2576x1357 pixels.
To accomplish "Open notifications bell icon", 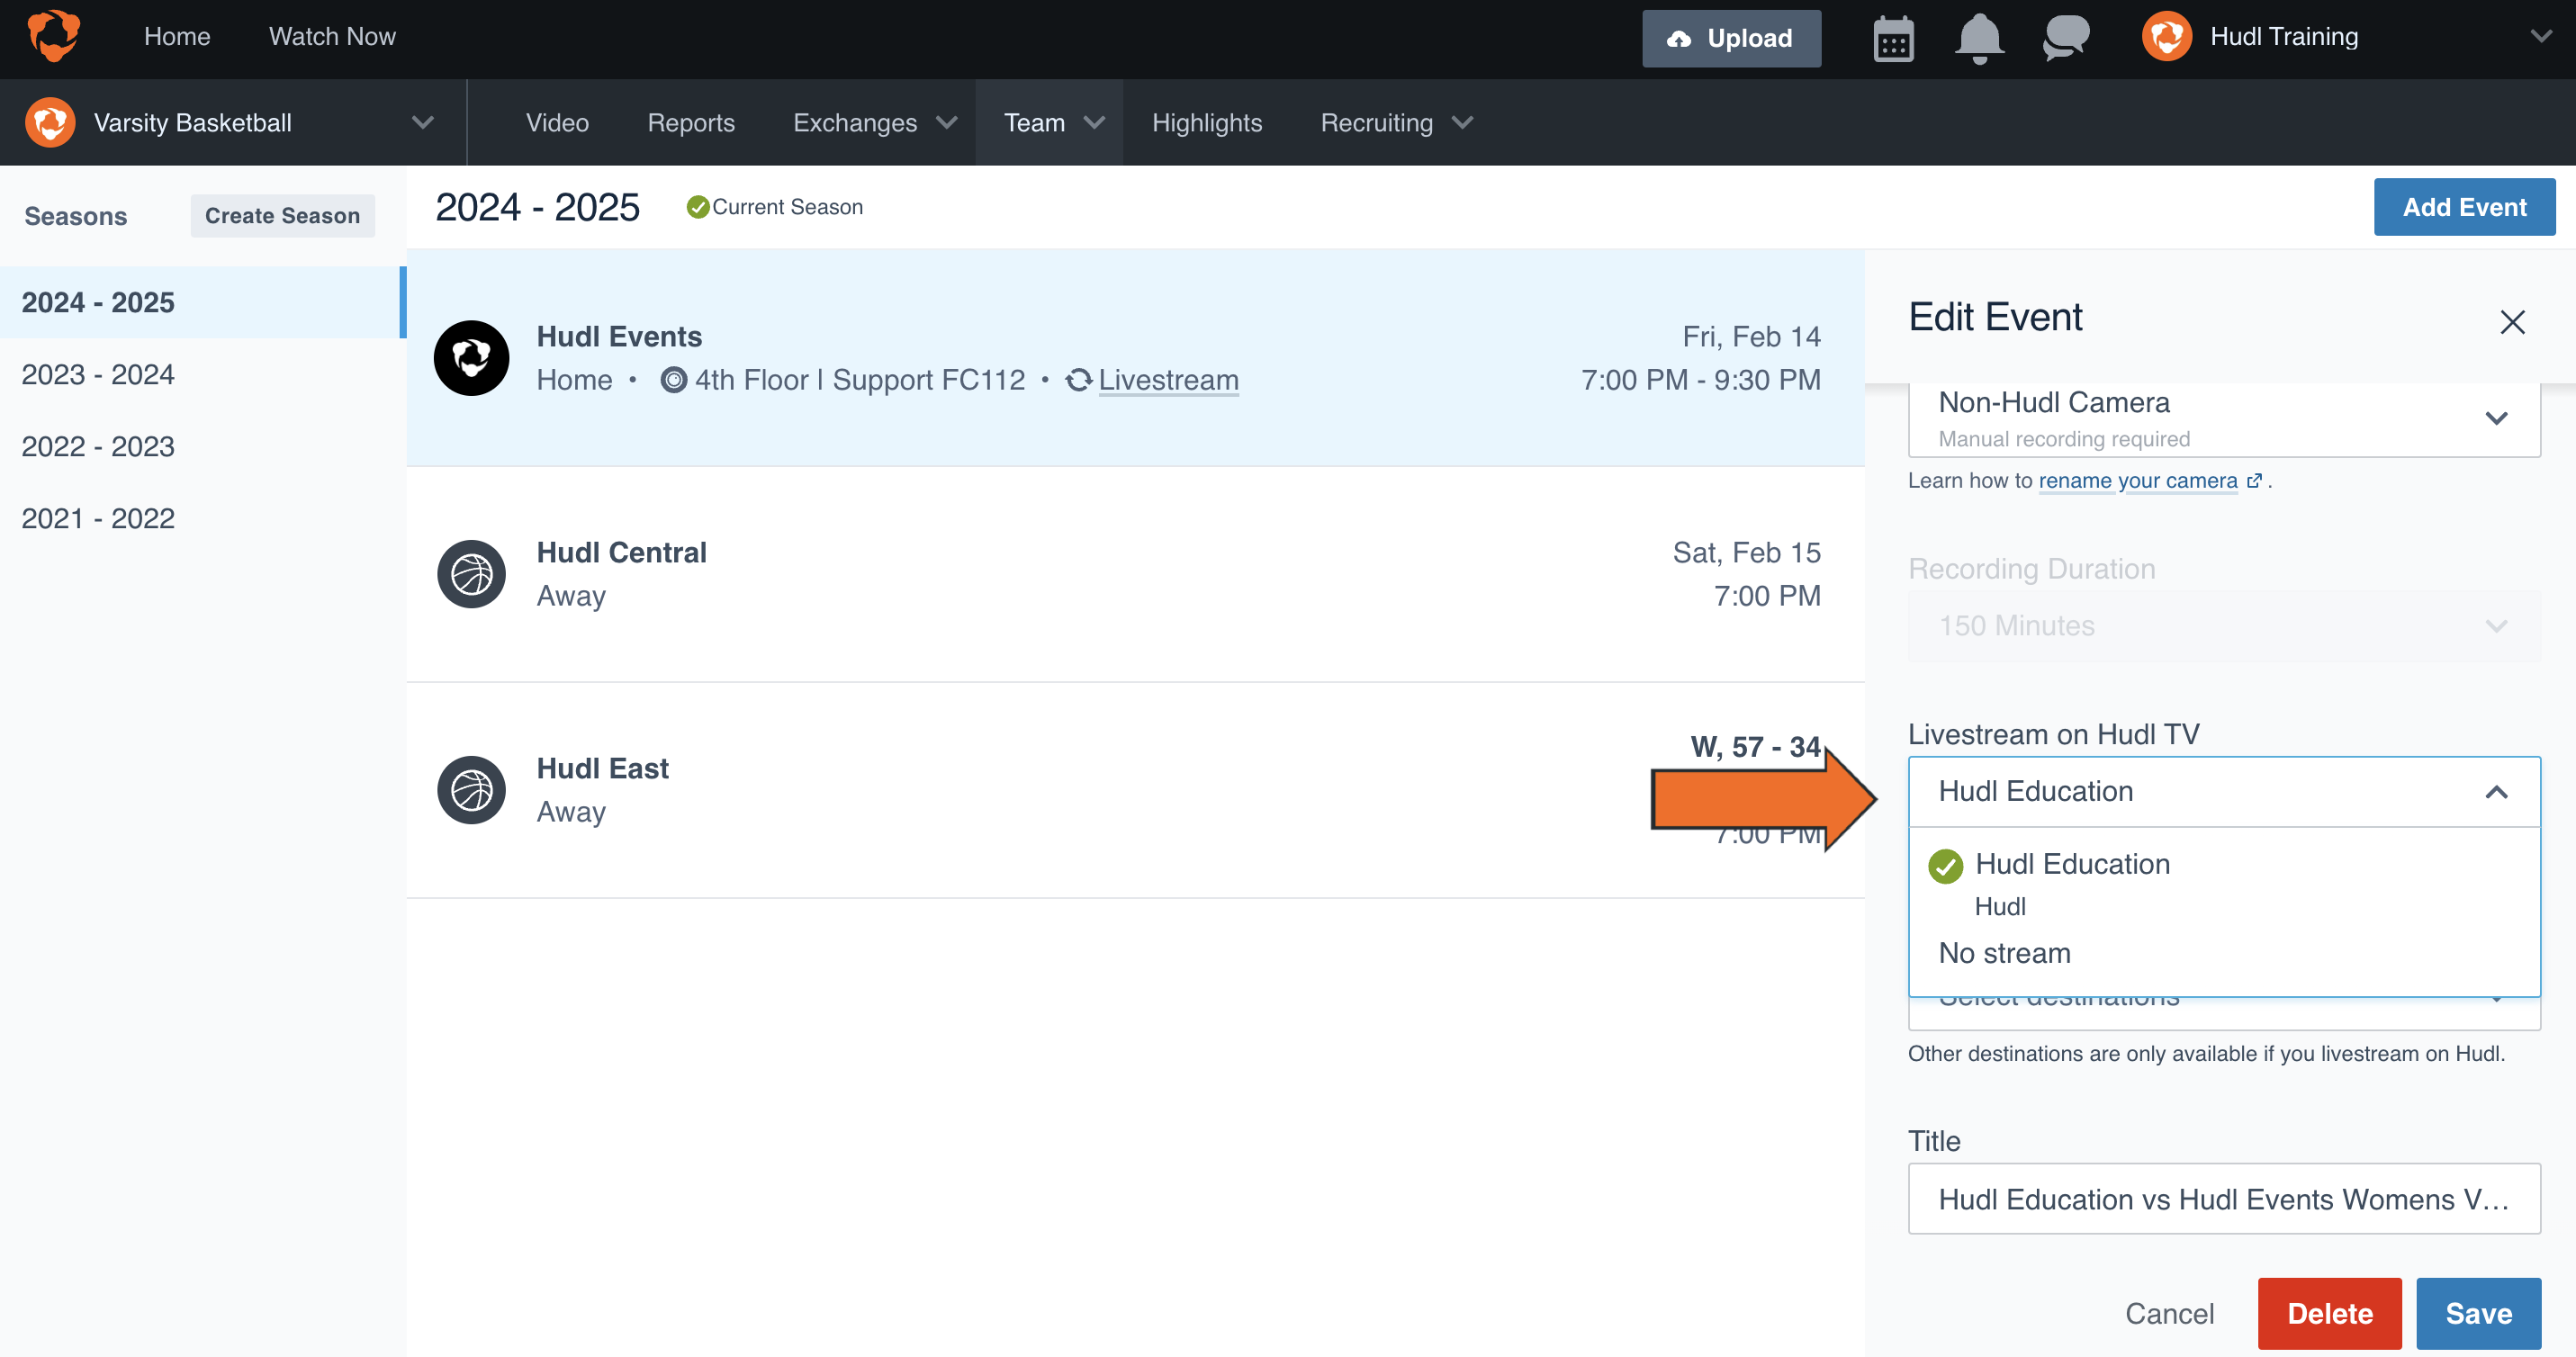I will pos(1979,39).
